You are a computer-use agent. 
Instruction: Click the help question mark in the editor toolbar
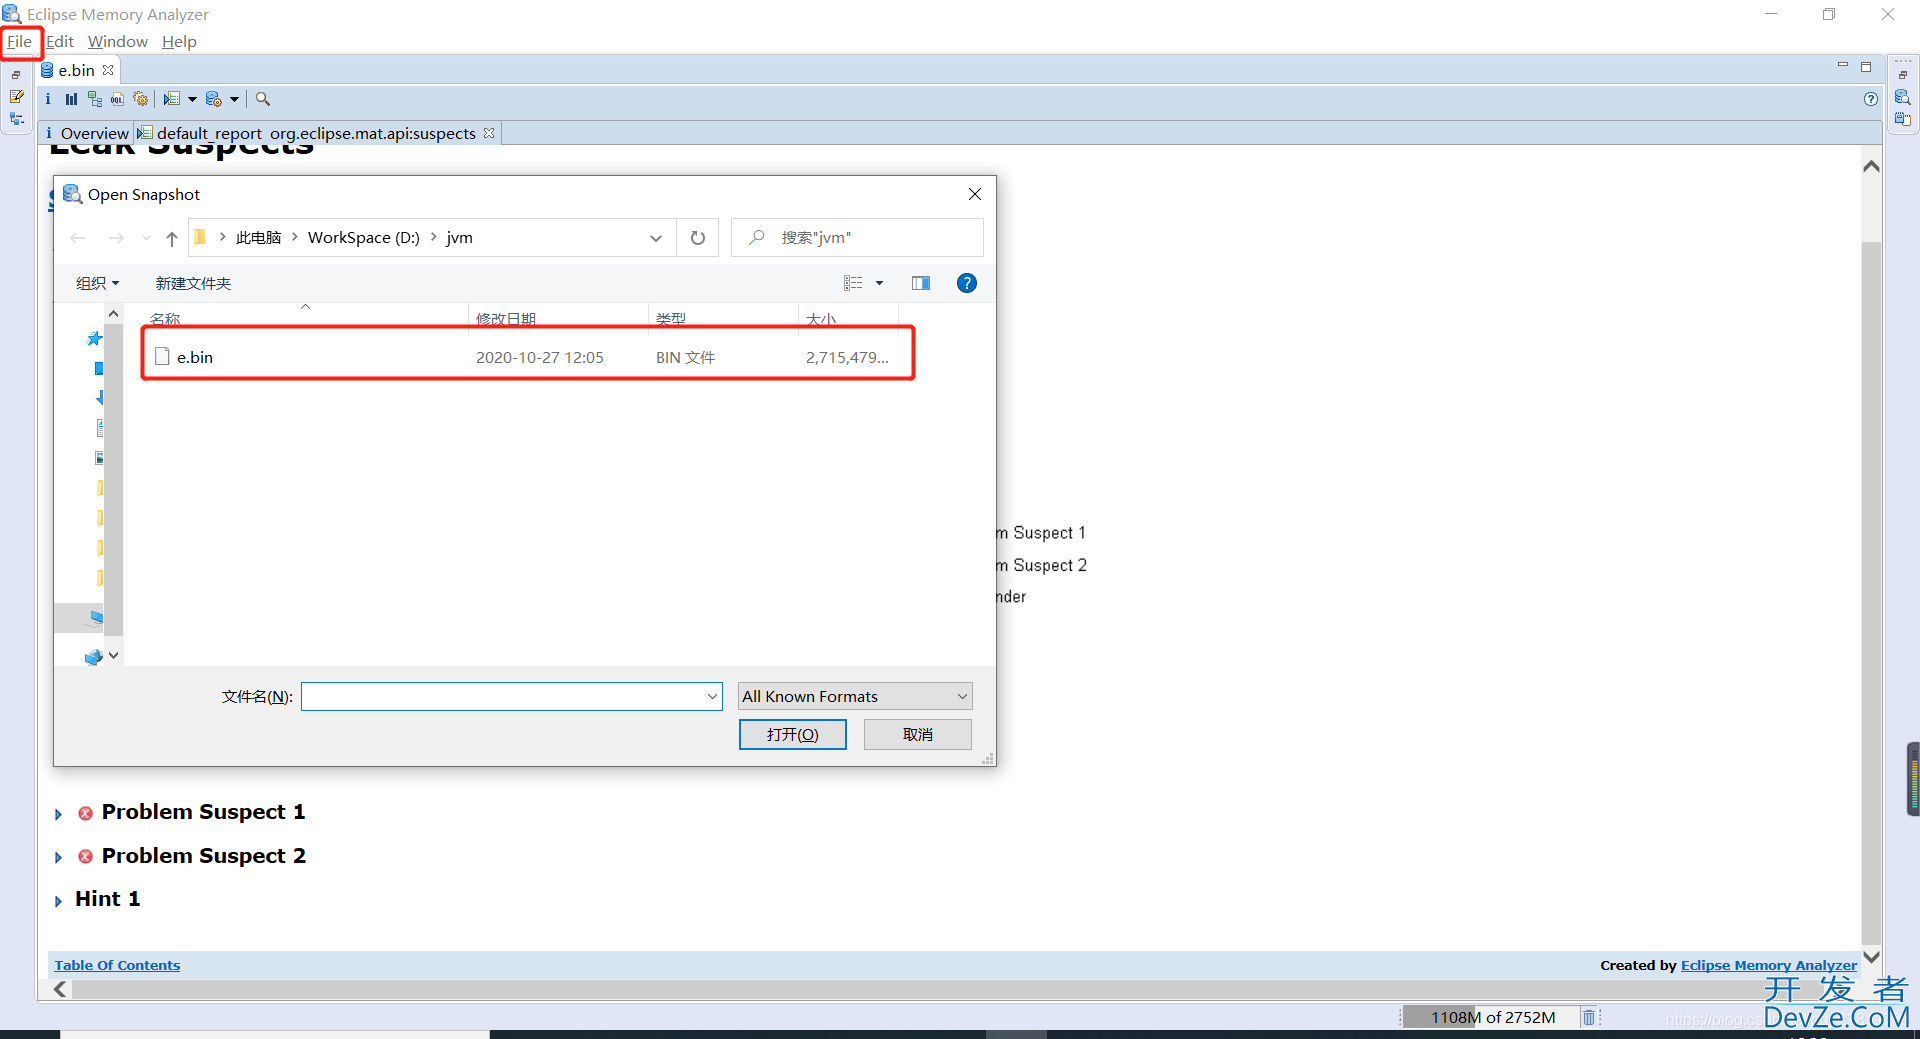click(1871, 99)
